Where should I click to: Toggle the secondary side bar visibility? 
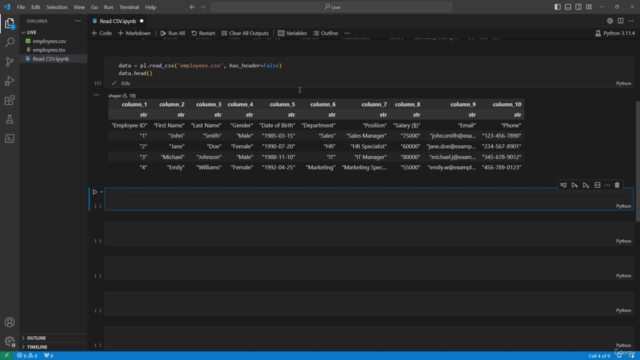coord(578,7)
